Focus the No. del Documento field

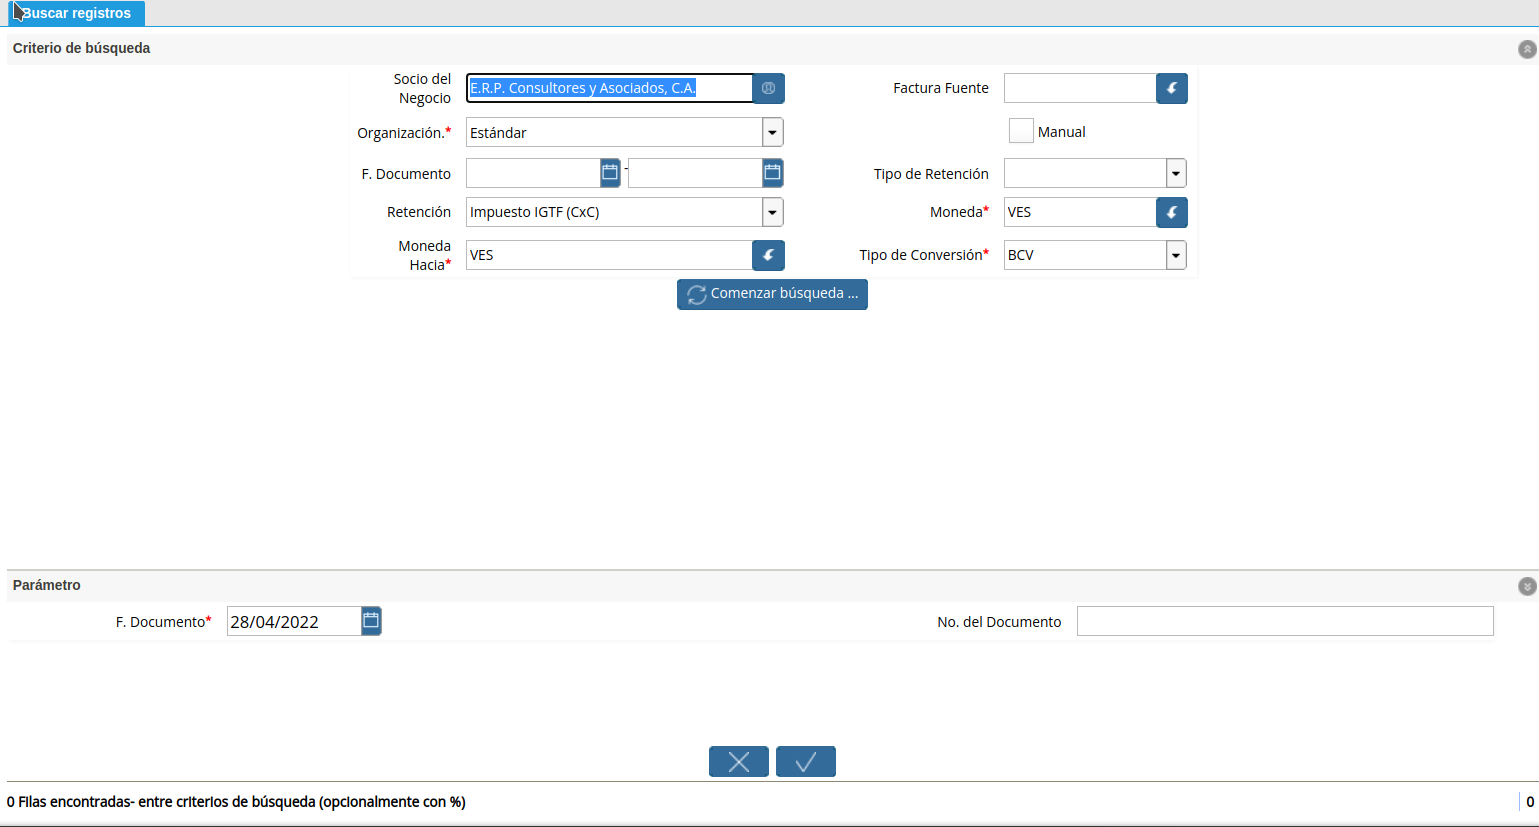[x=1285, y=621]
